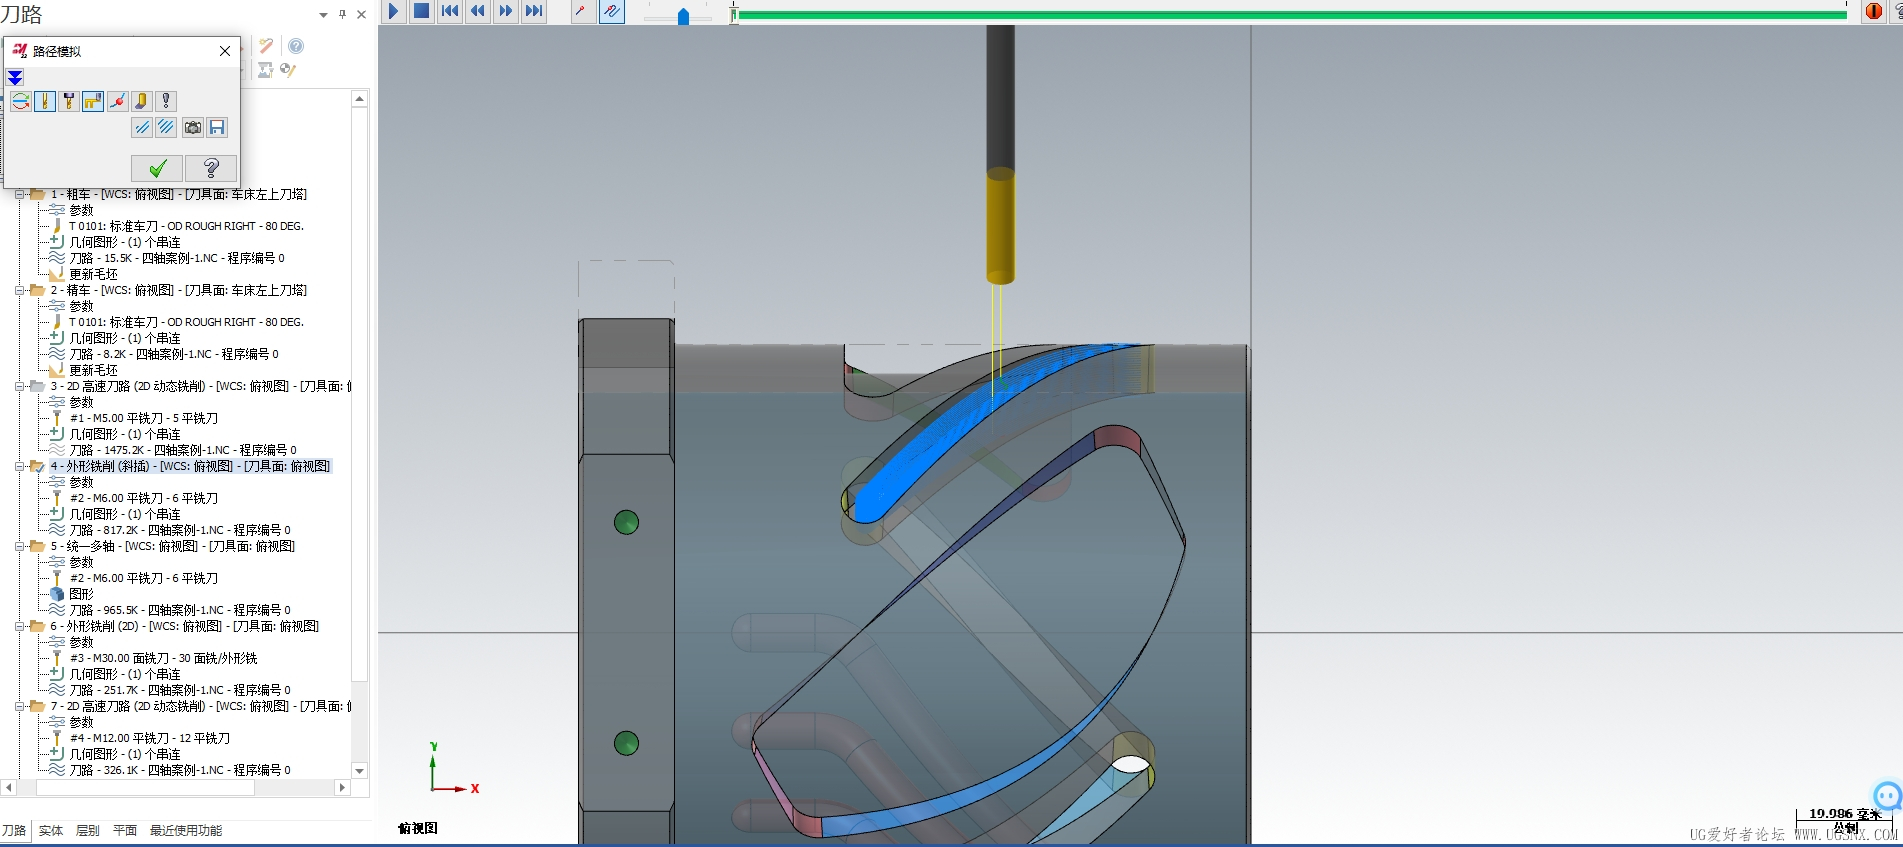Toggle the run mode squiggle icon

611,11
